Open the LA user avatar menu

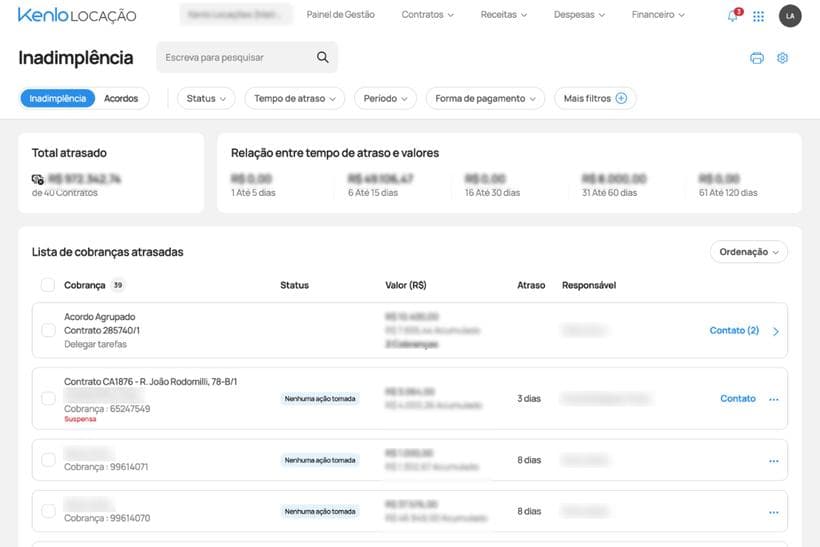tap(790, 16)
